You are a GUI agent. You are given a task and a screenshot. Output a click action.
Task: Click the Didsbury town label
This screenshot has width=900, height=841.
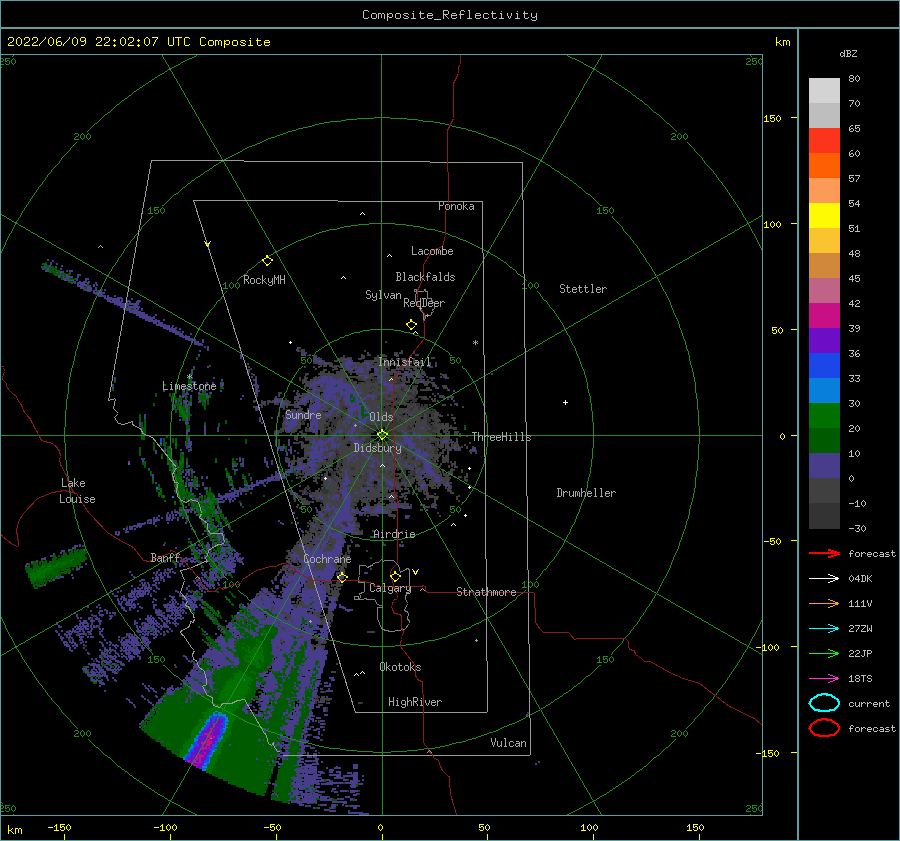[378, 448]
